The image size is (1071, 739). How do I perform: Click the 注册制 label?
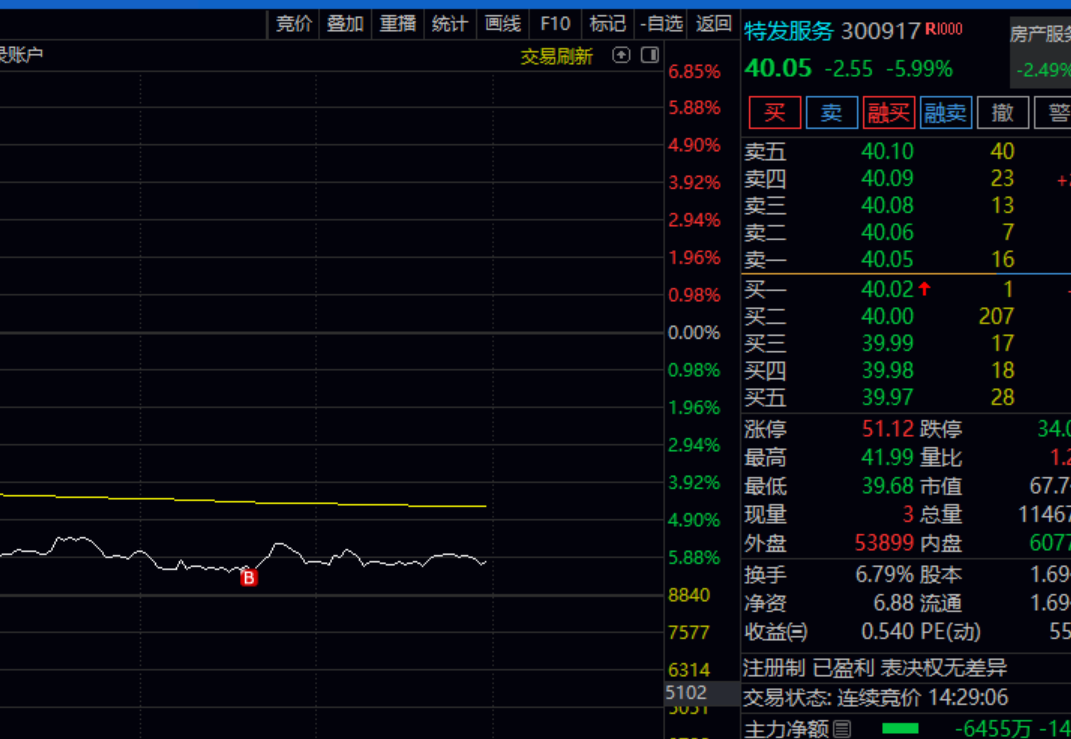coord(774,668)
